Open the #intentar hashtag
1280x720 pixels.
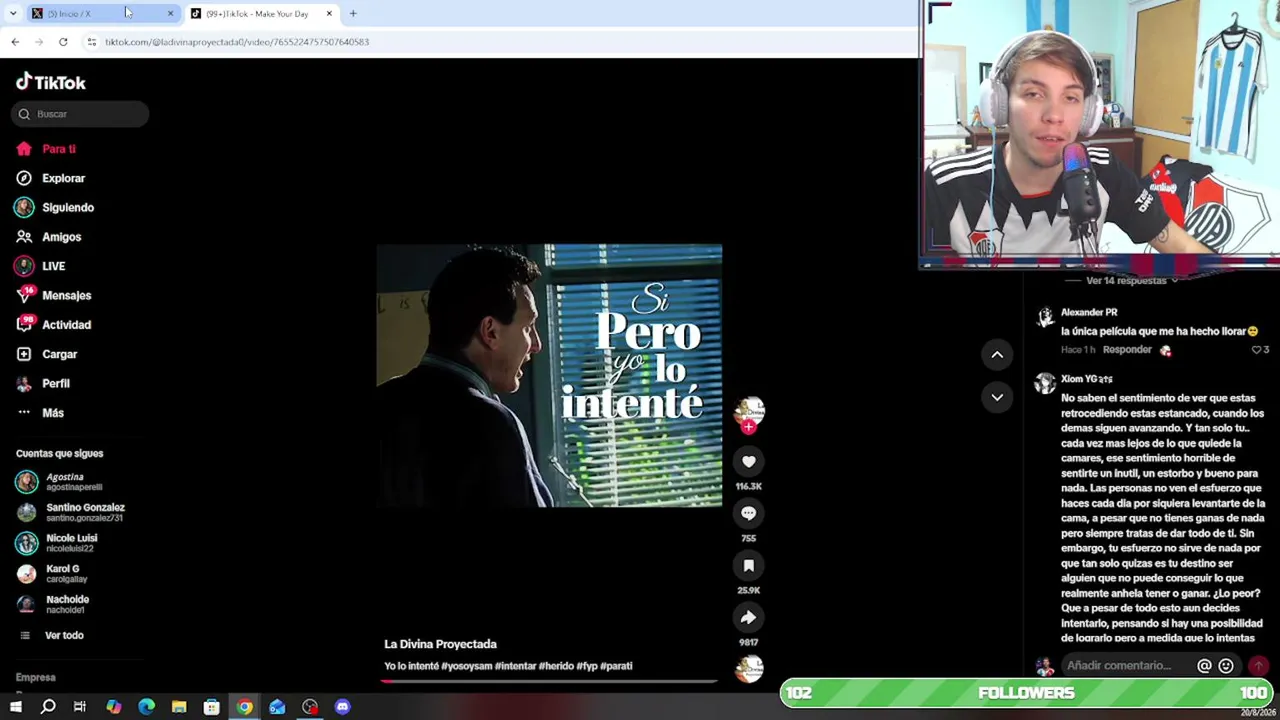515,666
